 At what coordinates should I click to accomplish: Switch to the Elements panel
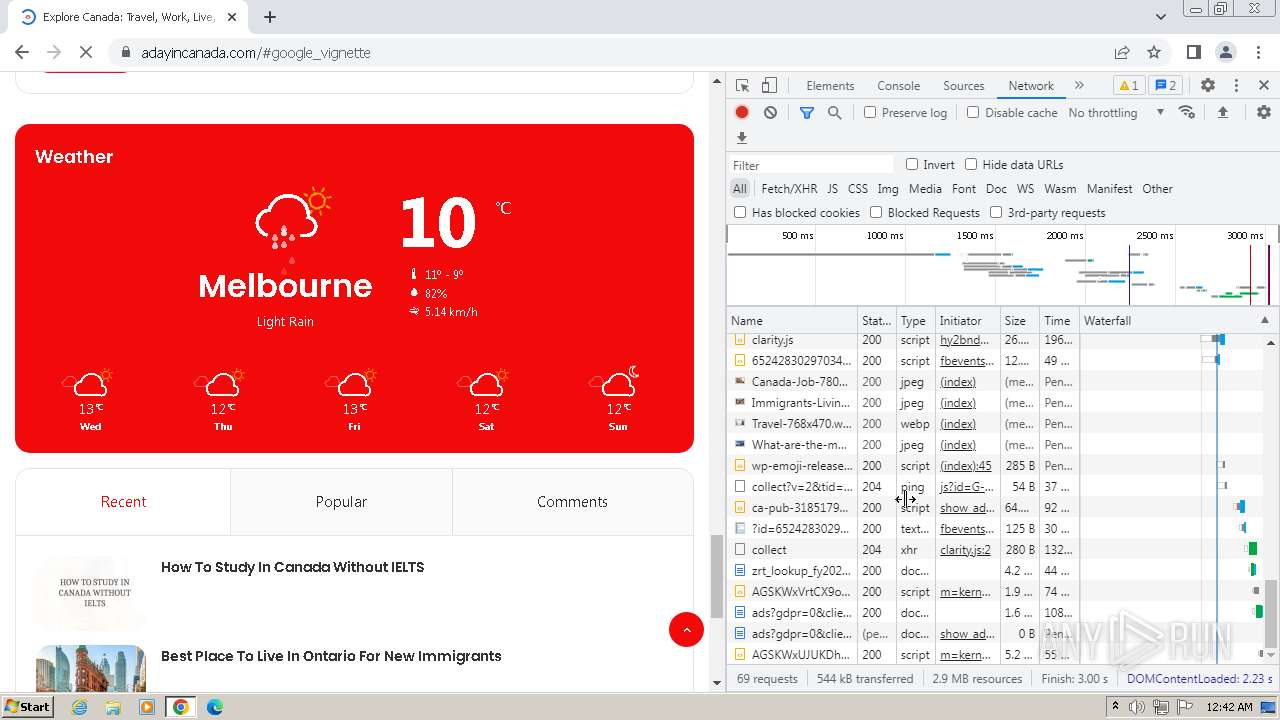[x=830, y=86]
